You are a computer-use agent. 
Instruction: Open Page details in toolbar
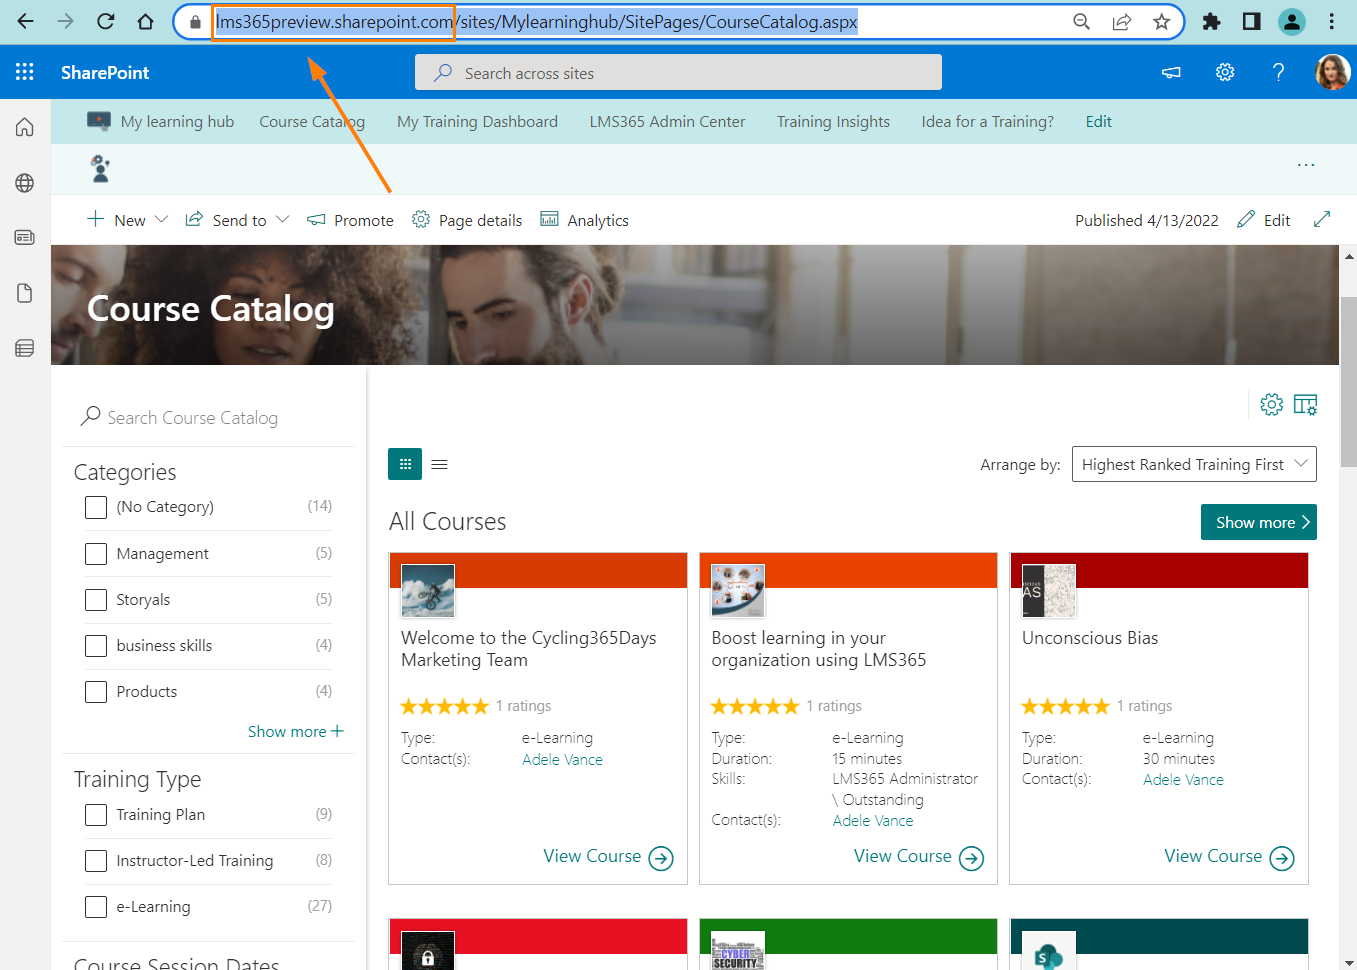click(467, 220)
